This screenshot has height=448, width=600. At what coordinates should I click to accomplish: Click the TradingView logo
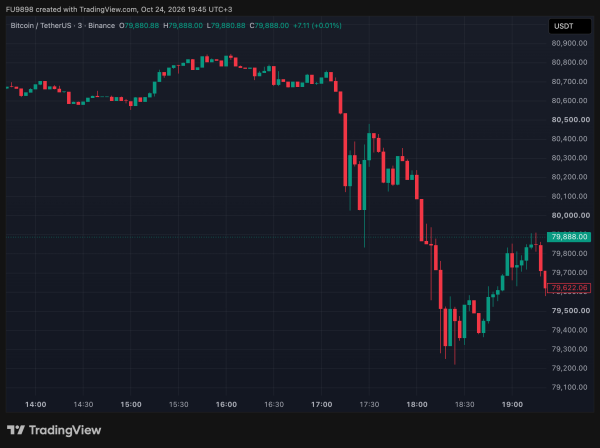pyautogui.click(x=54, y=430)
